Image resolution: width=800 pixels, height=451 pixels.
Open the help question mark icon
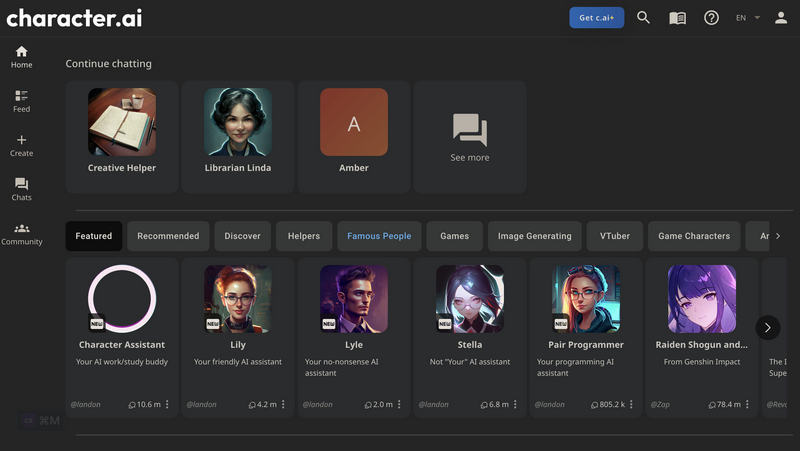tap(711, 18)
